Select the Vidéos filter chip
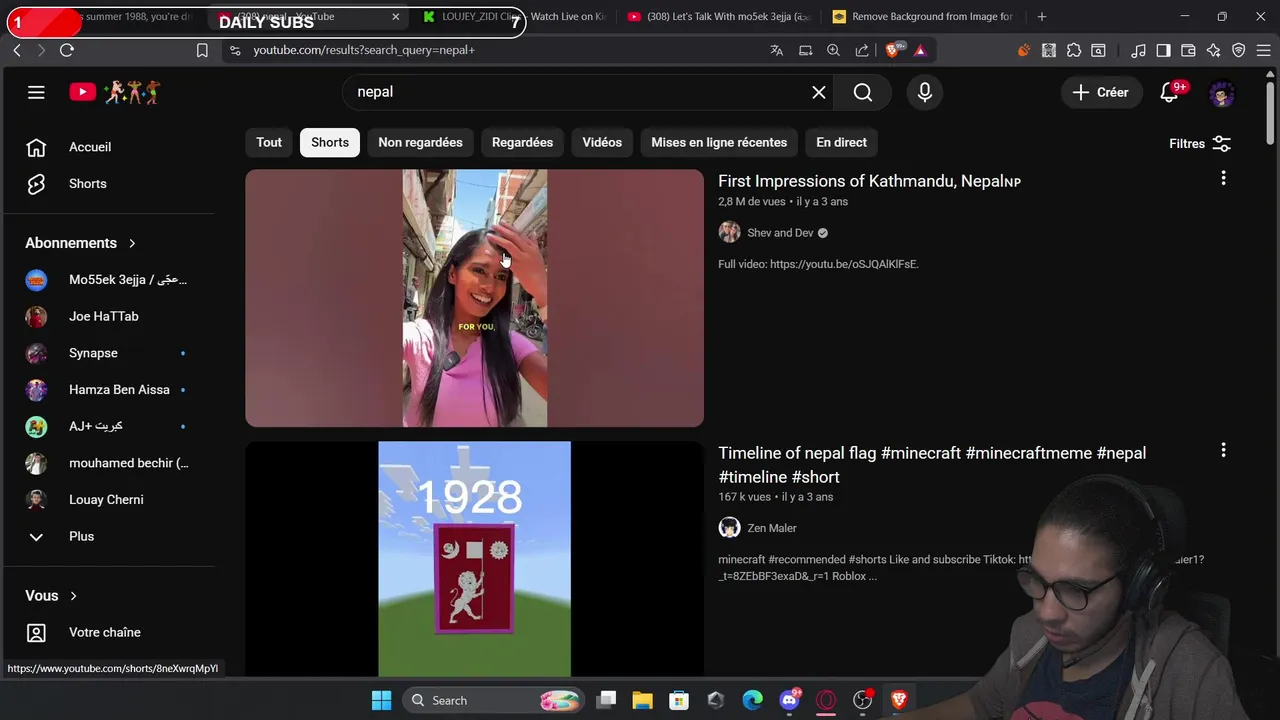The width and height of the screenshot is (1280, 720). (x=602, y=142)
